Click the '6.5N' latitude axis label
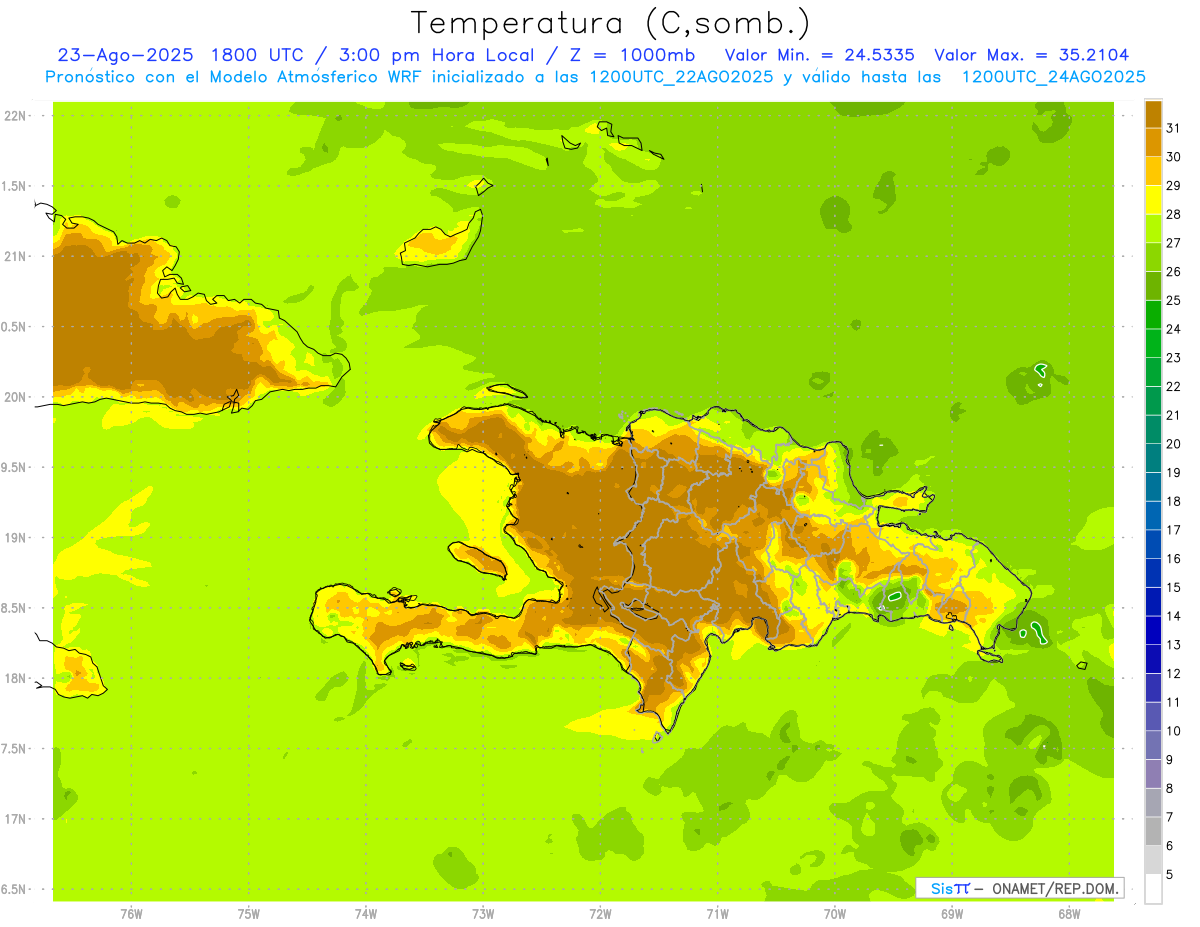This screenshot has height=927, width=1200. (15, 889)
